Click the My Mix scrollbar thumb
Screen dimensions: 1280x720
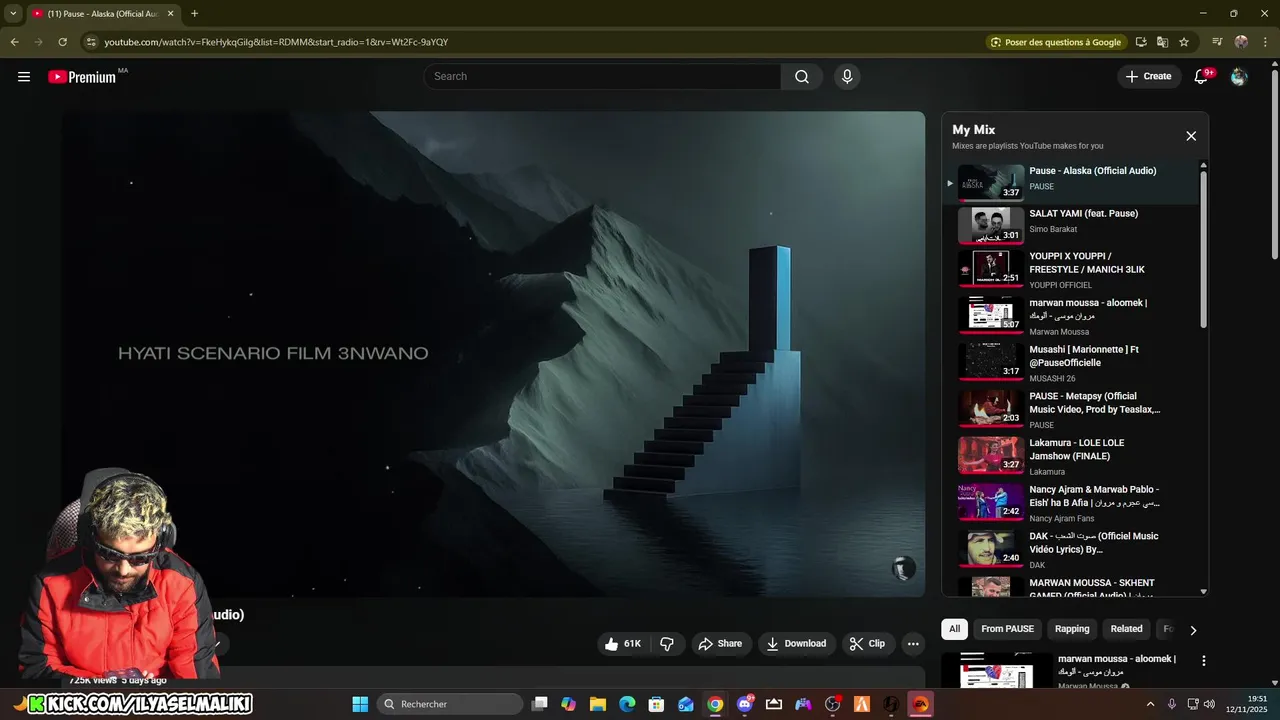coord(1203,249)
